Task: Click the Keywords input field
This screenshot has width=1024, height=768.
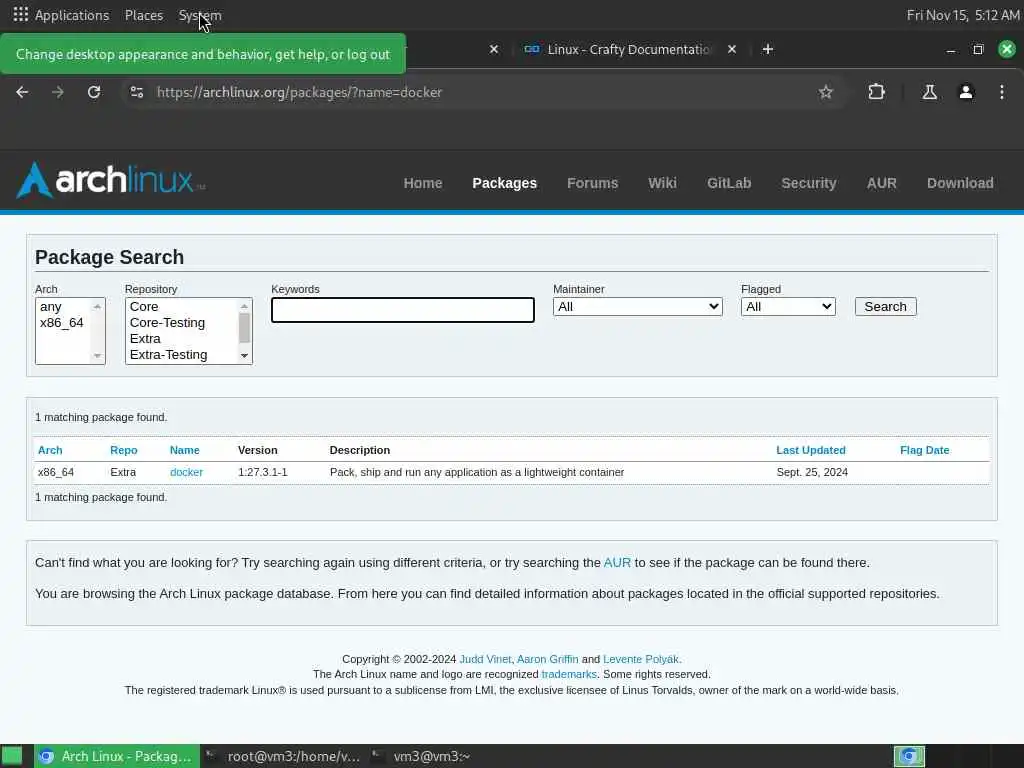Action: [x=403, y=310]
